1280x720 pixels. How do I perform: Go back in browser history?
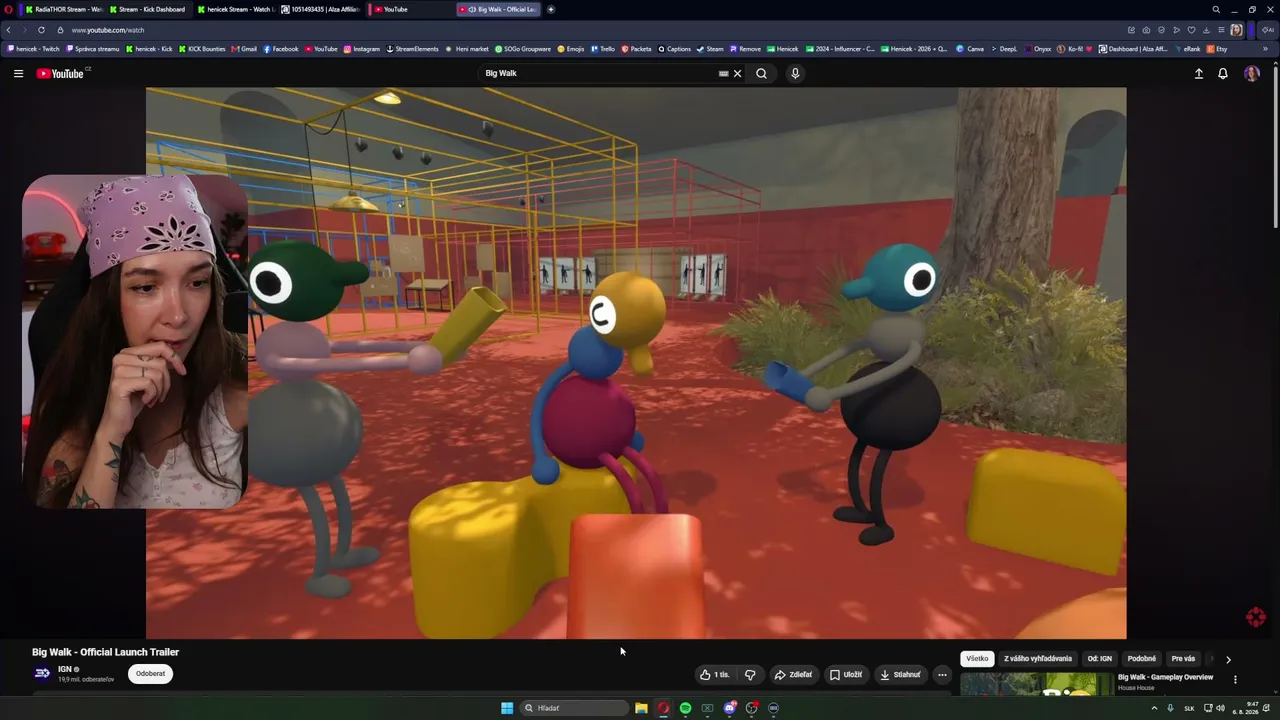tap(9, 30)
